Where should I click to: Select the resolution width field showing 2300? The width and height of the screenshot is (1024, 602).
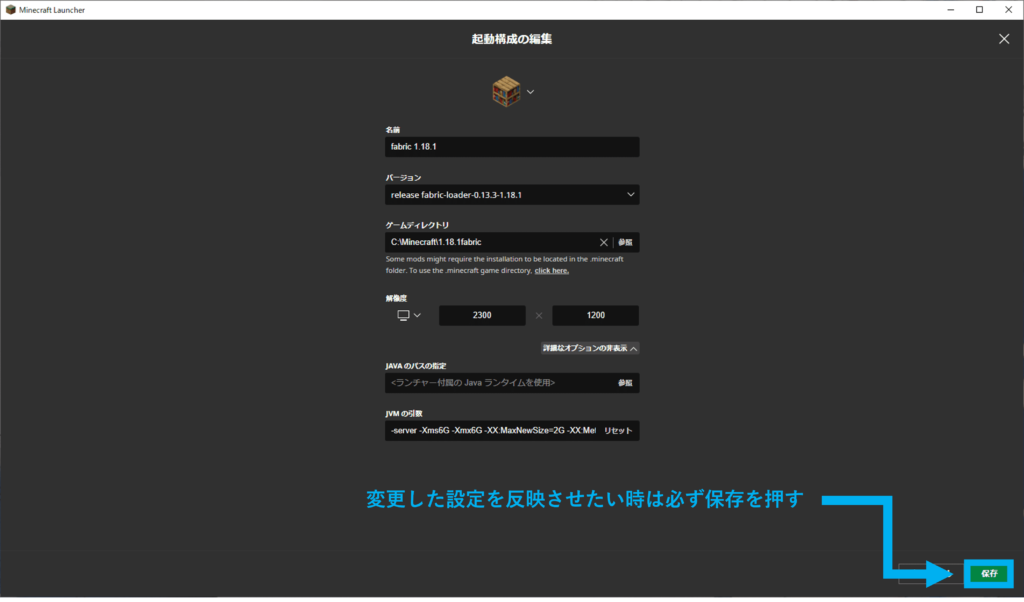(x=482, y=315)
